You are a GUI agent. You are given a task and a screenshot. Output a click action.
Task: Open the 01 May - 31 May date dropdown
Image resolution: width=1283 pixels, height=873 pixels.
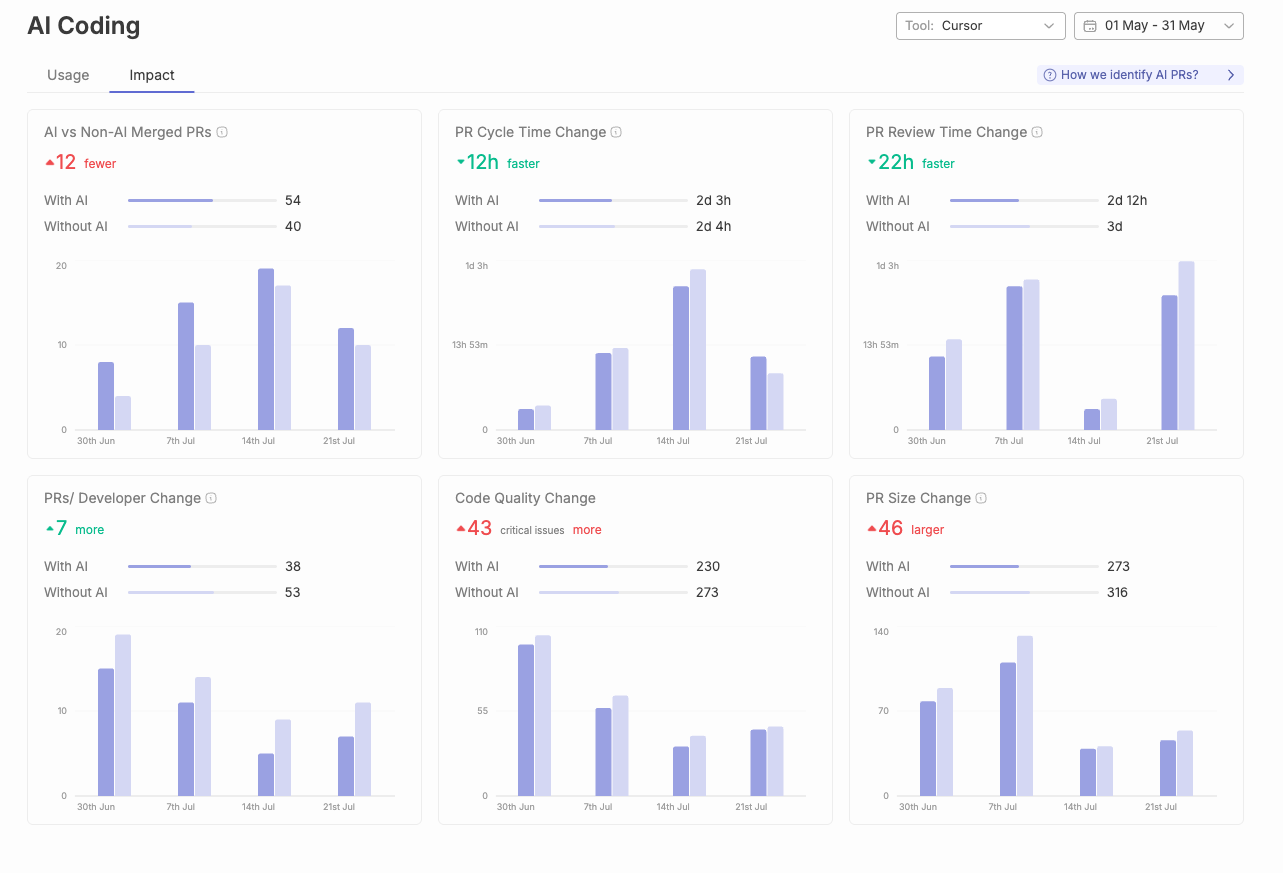pos(1158,26)
